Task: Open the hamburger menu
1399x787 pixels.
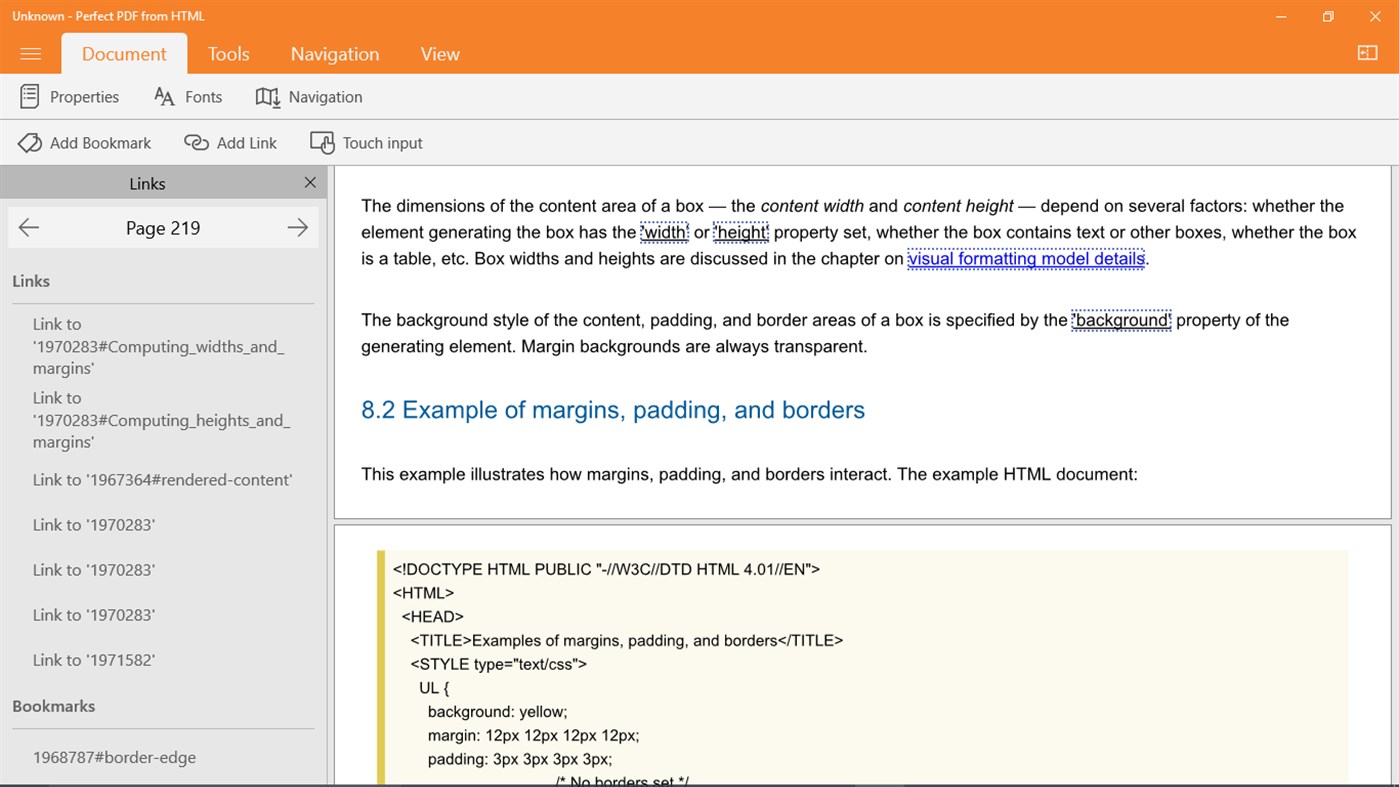Action: coord(30,53)
